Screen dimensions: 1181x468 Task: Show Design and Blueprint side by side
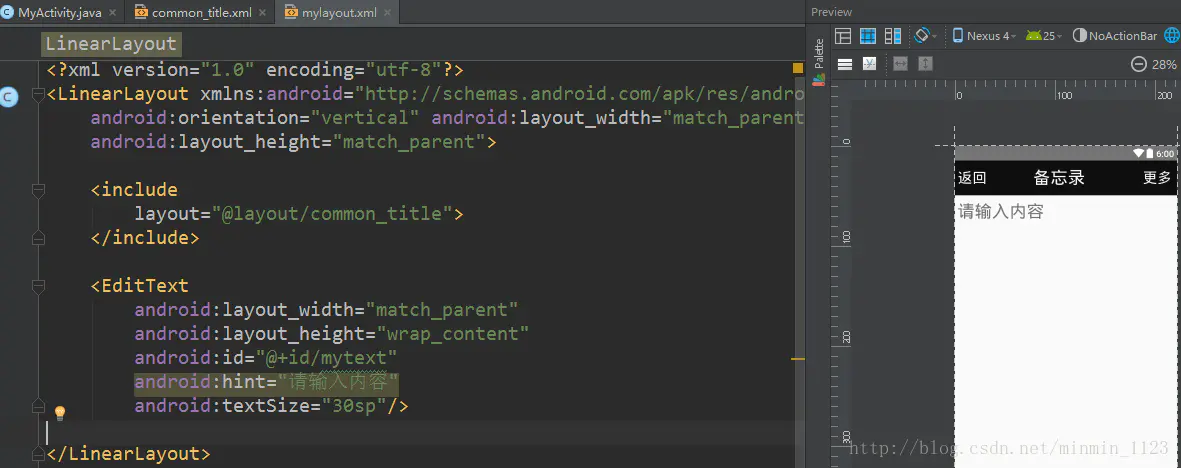(893, 35)
